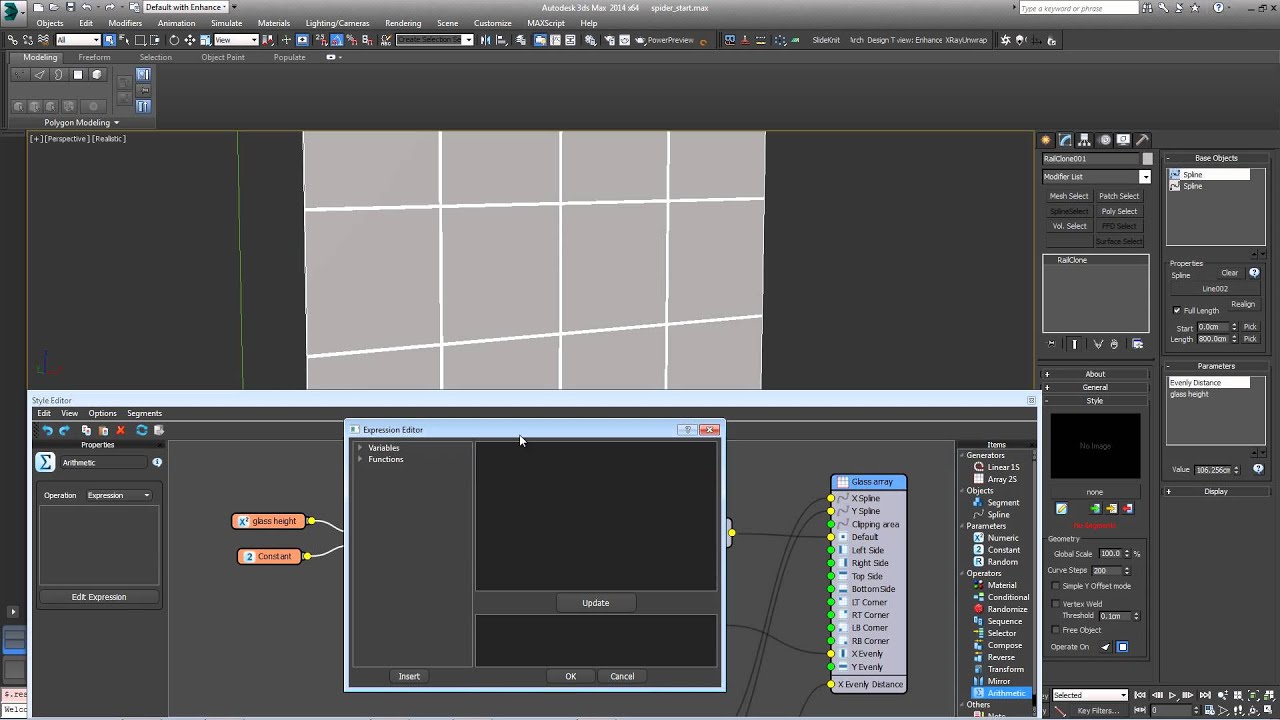1280x720 pixels.
Task: Click the Curve Steps spinner arrows
Action: click(1127, 570)
